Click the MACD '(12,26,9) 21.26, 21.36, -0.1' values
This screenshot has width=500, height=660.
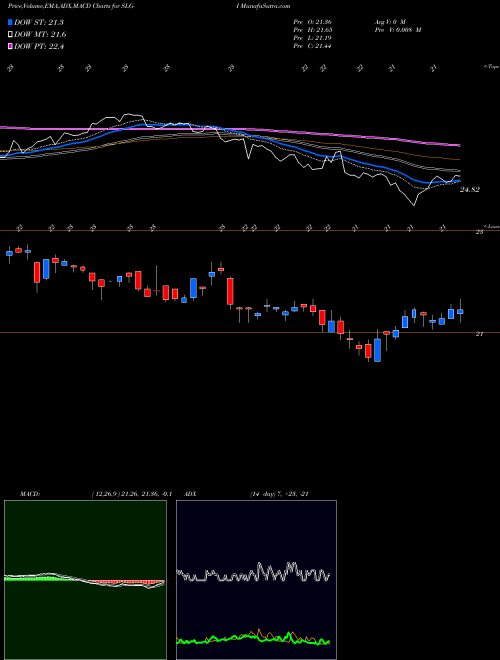[131, 494]
